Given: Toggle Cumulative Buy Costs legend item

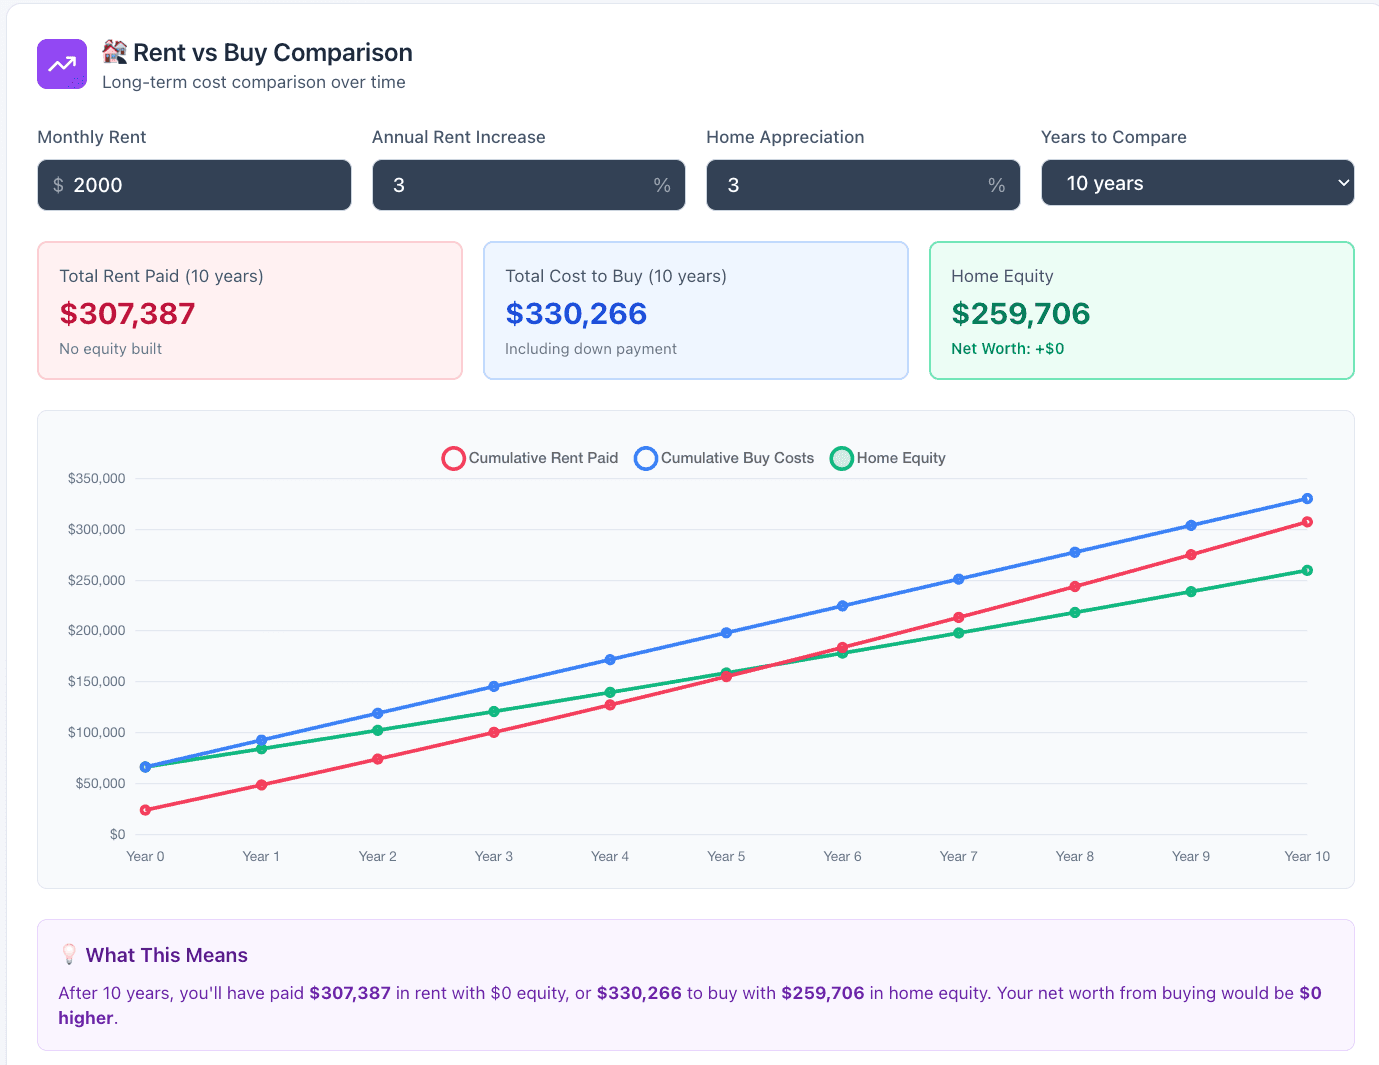Looking at the screenshot, I should 725,458.
